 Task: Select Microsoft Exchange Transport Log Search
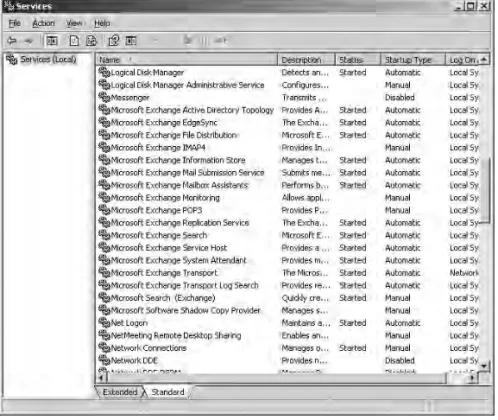click(185, 285)
